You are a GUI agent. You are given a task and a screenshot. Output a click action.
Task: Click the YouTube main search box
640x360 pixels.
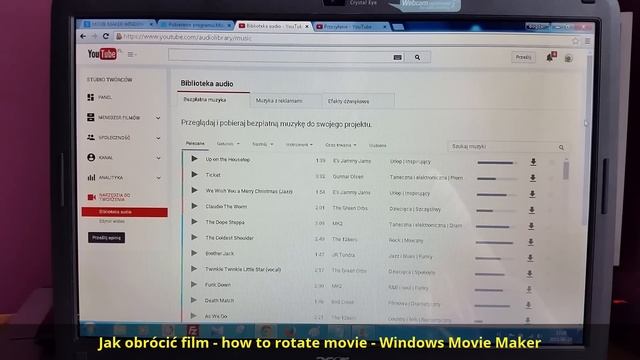pyautogui.click(x=280, y=56)
